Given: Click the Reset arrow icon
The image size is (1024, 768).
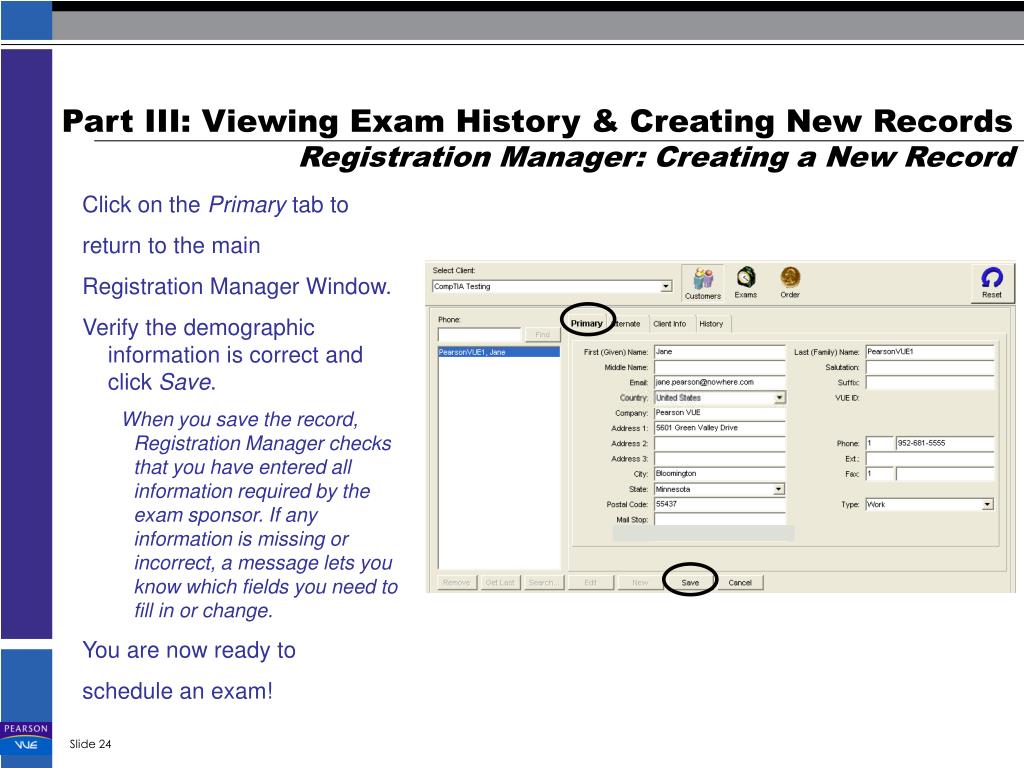Looking at the screenshot, I should point(991,283).
